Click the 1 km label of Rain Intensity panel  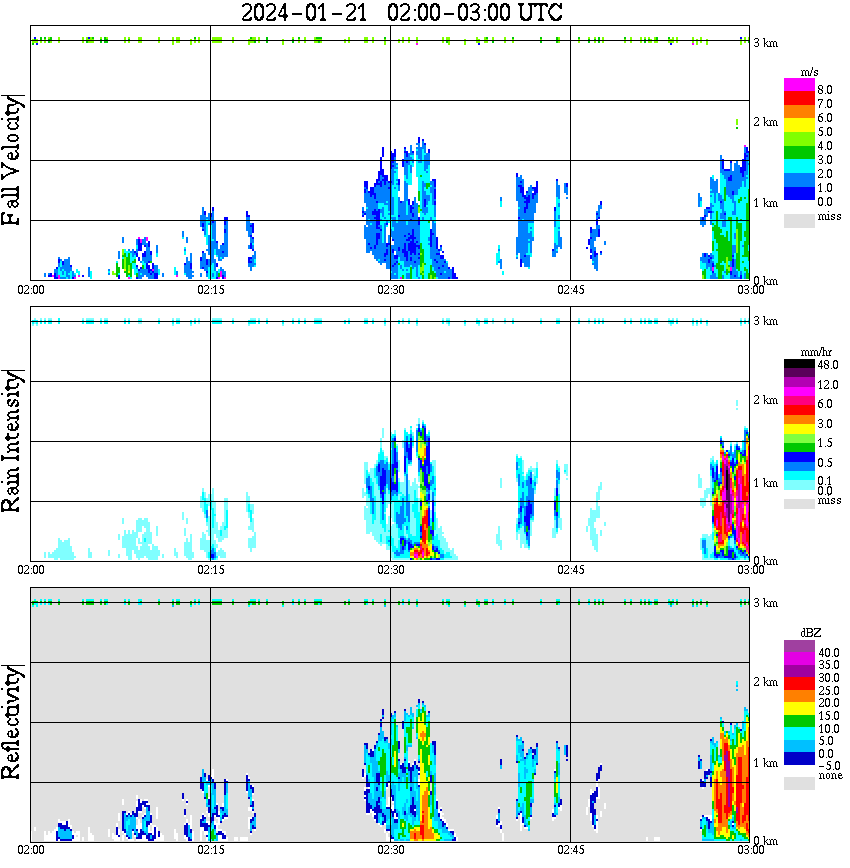point(766,483)
